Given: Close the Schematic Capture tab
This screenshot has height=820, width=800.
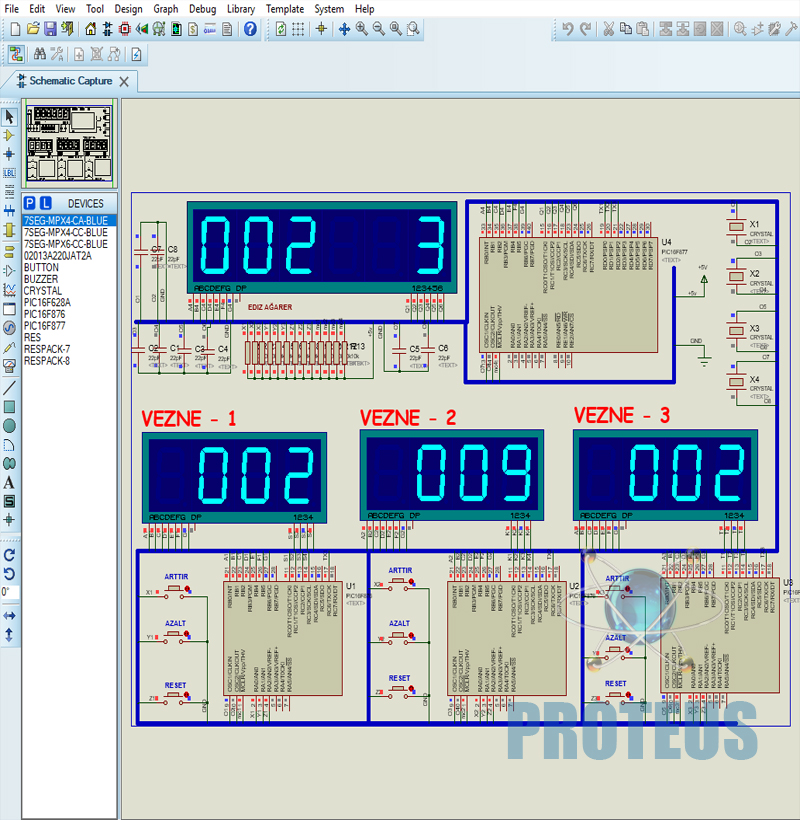Looking at the screenshot, I should 124,81.
